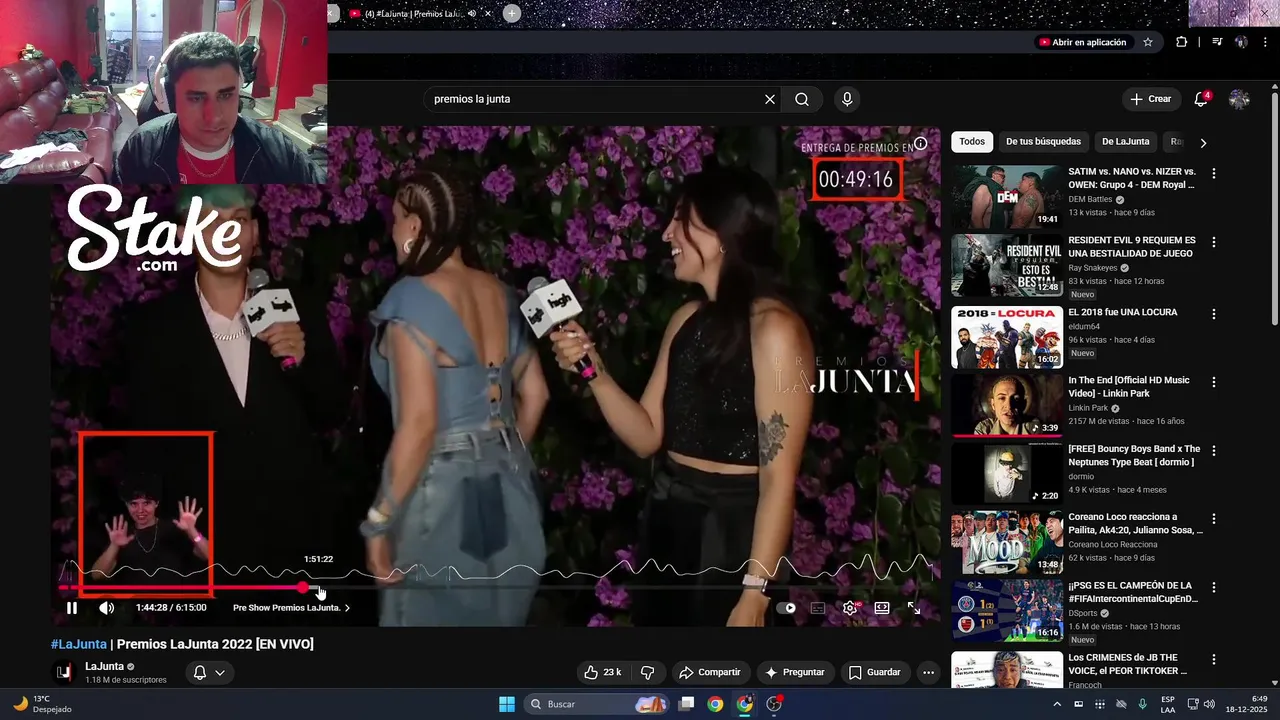Open YouTube notifications bell

pyautogui.click(x=1201, y=99)
